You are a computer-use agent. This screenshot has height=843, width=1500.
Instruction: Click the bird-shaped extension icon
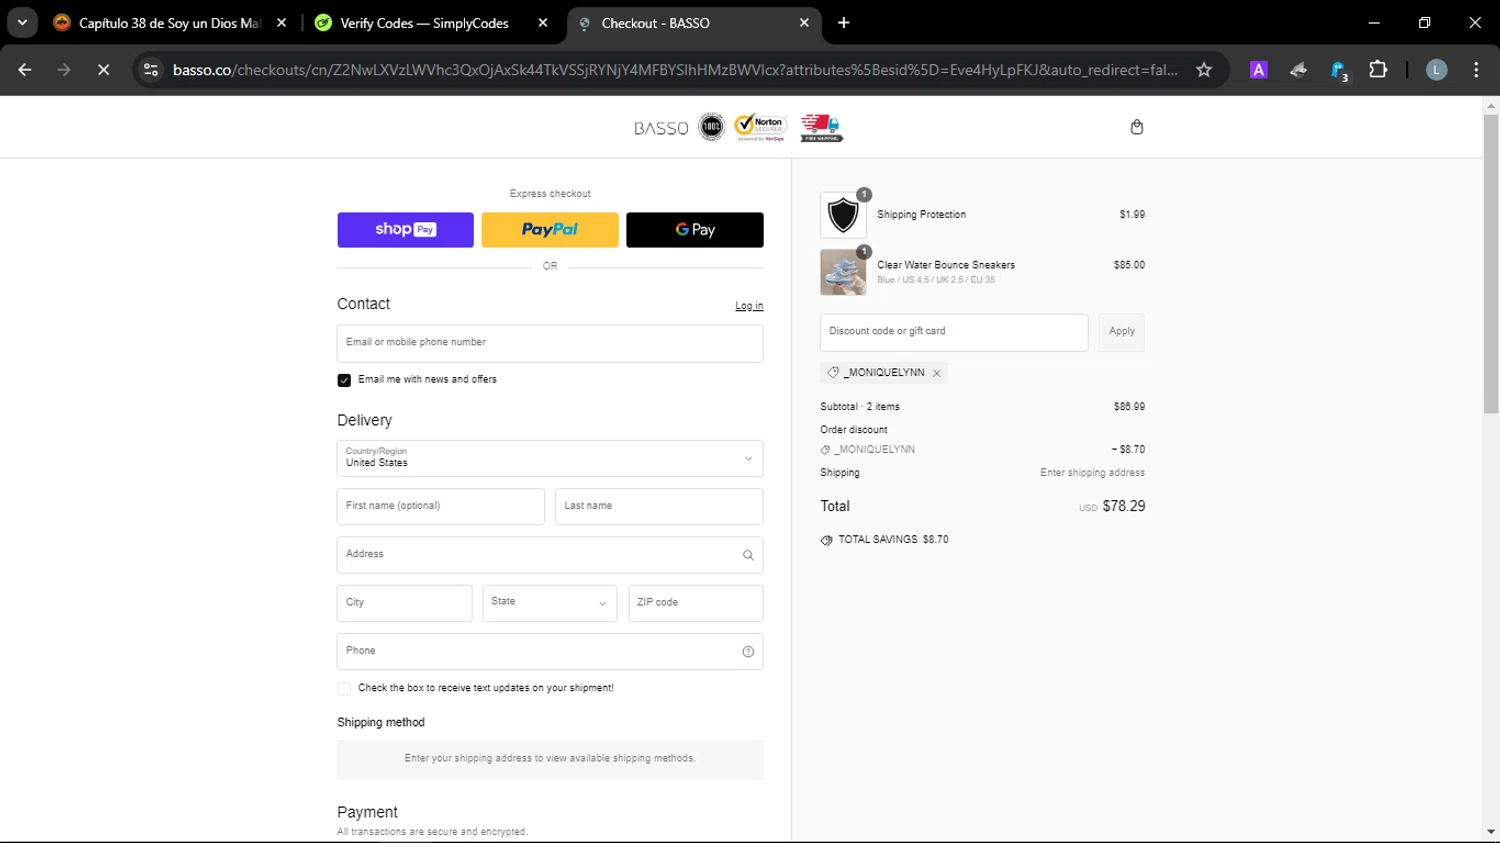pyautogui.click(x=1298, y=70)
